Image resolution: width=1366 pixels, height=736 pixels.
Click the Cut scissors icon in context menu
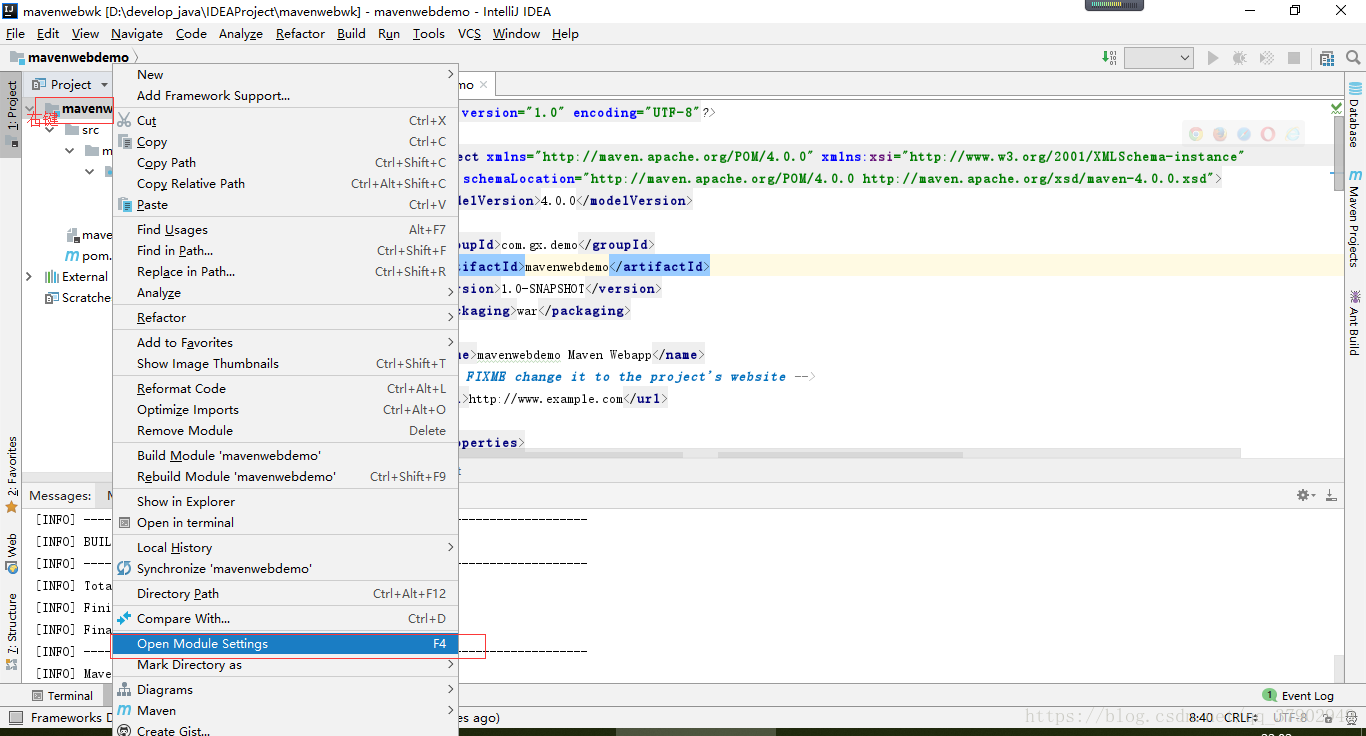pos(124,121)
